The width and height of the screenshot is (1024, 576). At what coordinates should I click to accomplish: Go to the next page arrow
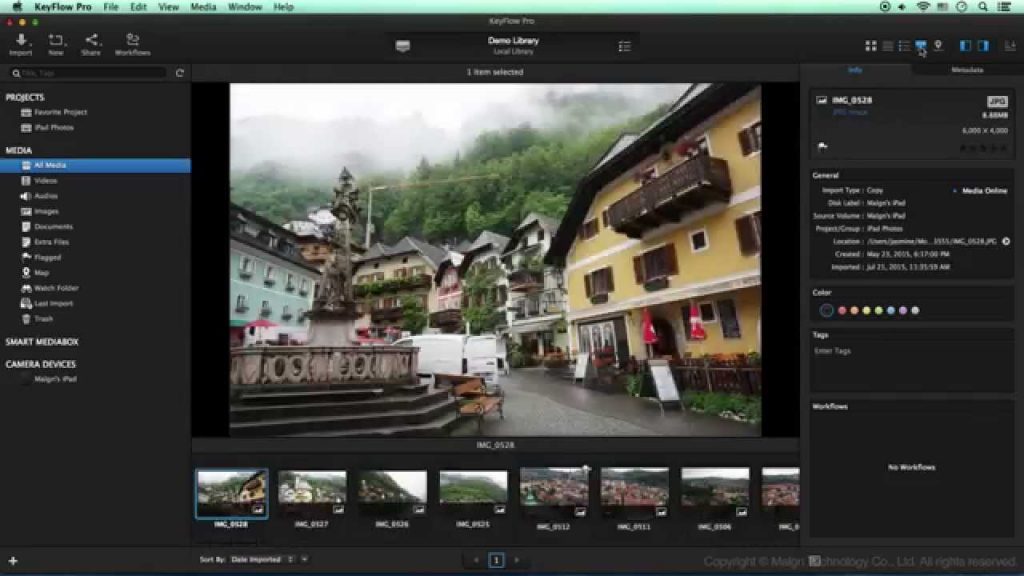point(516,560)
